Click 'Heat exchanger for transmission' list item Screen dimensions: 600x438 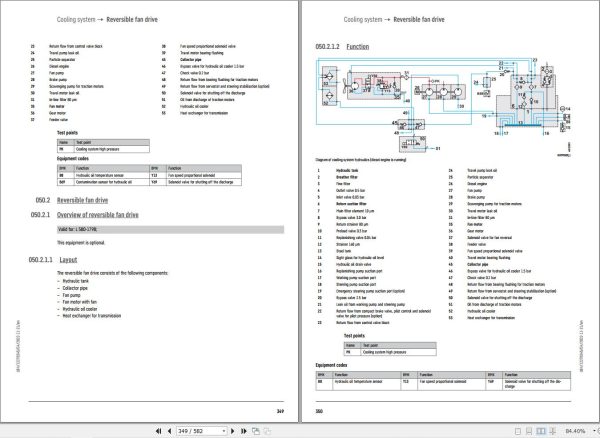tap(92, 316)
